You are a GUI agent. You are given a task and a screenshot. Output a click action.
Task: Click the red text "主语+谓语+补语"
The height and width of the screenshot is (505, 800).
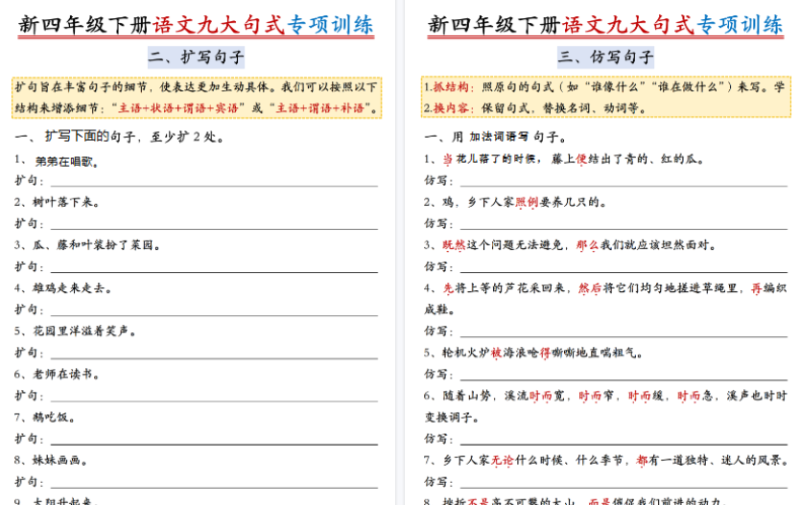[320, 108]
